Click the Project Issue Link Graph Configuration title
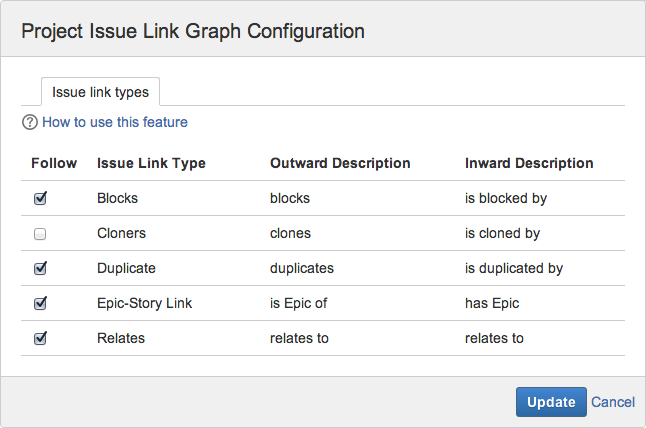Viewport: 646px width, 428px height. pyautogui.click(x=193, y=31)
